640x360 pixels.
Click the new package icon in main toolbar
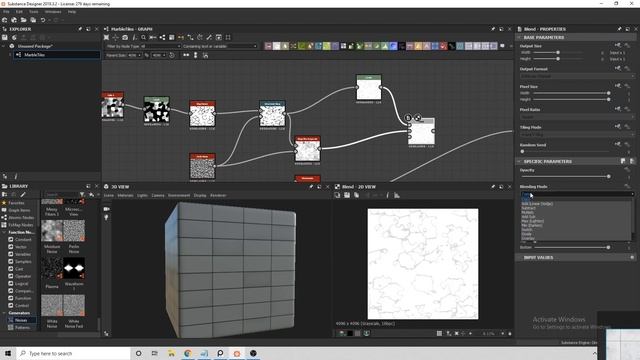[x=4, y=20]
